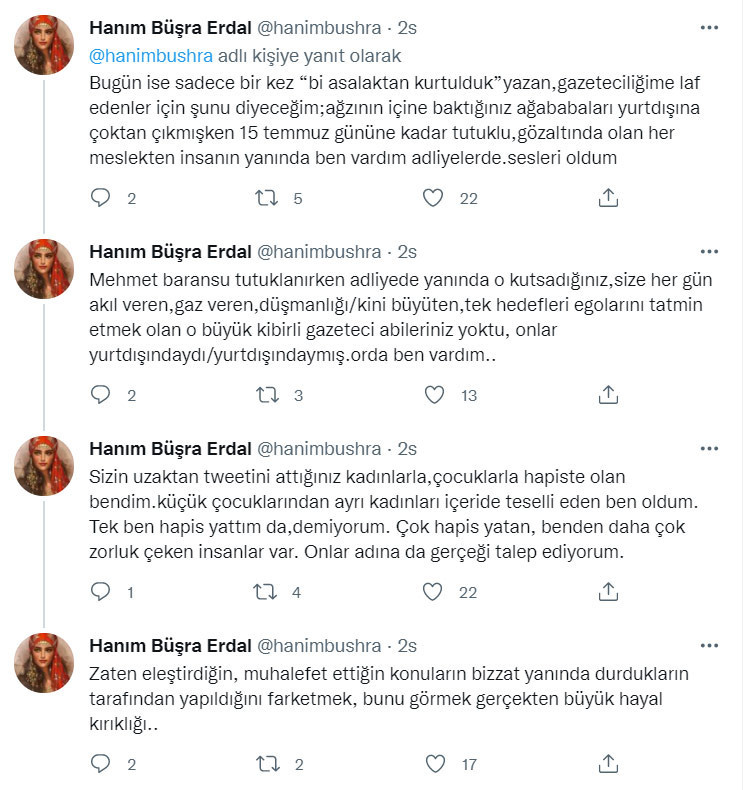Open more options on 'Zaten eleştirdiğin' tweet
Screen dimensions: 752x790
[x=710, y=646]
